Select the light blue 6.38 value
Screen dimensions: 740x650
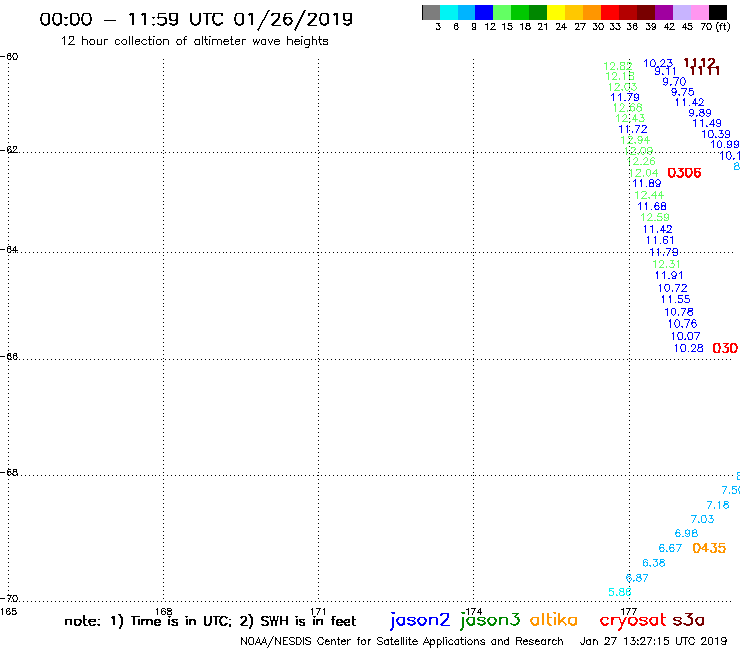tap(654, 563)
